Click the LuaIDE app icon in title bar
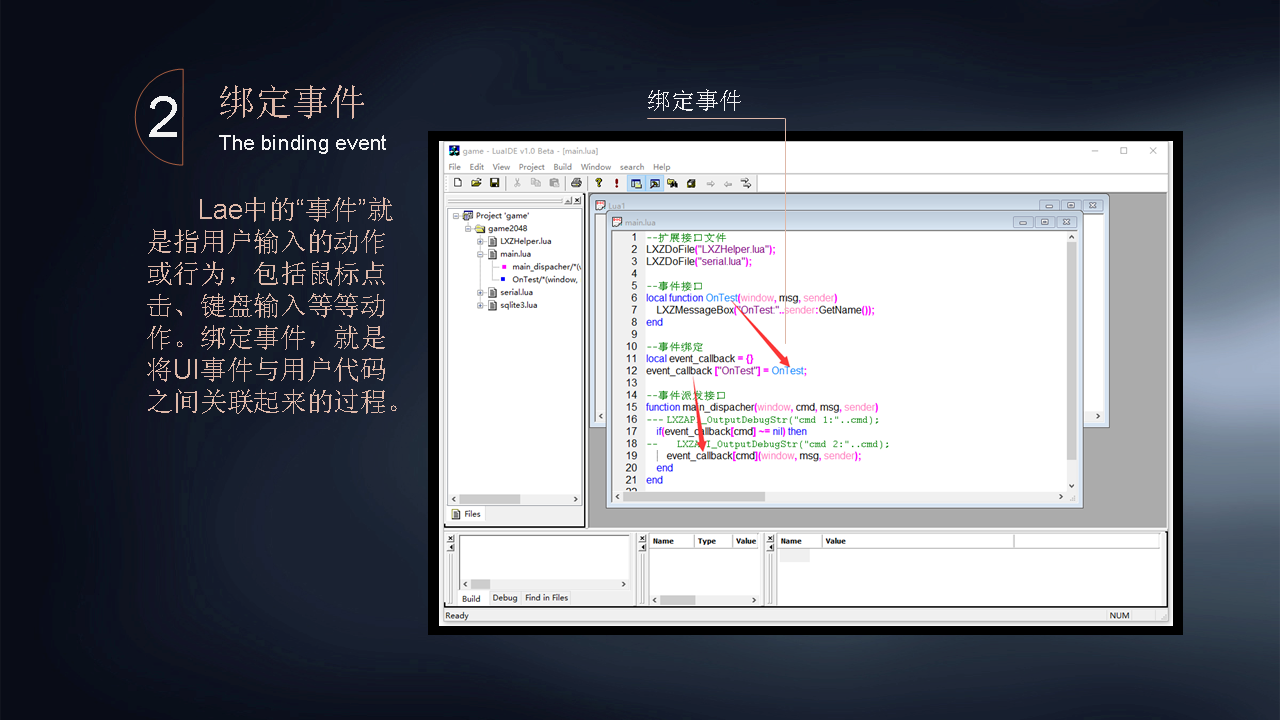The width and height of the screenshot is (1280, 720). coord(454,151)
